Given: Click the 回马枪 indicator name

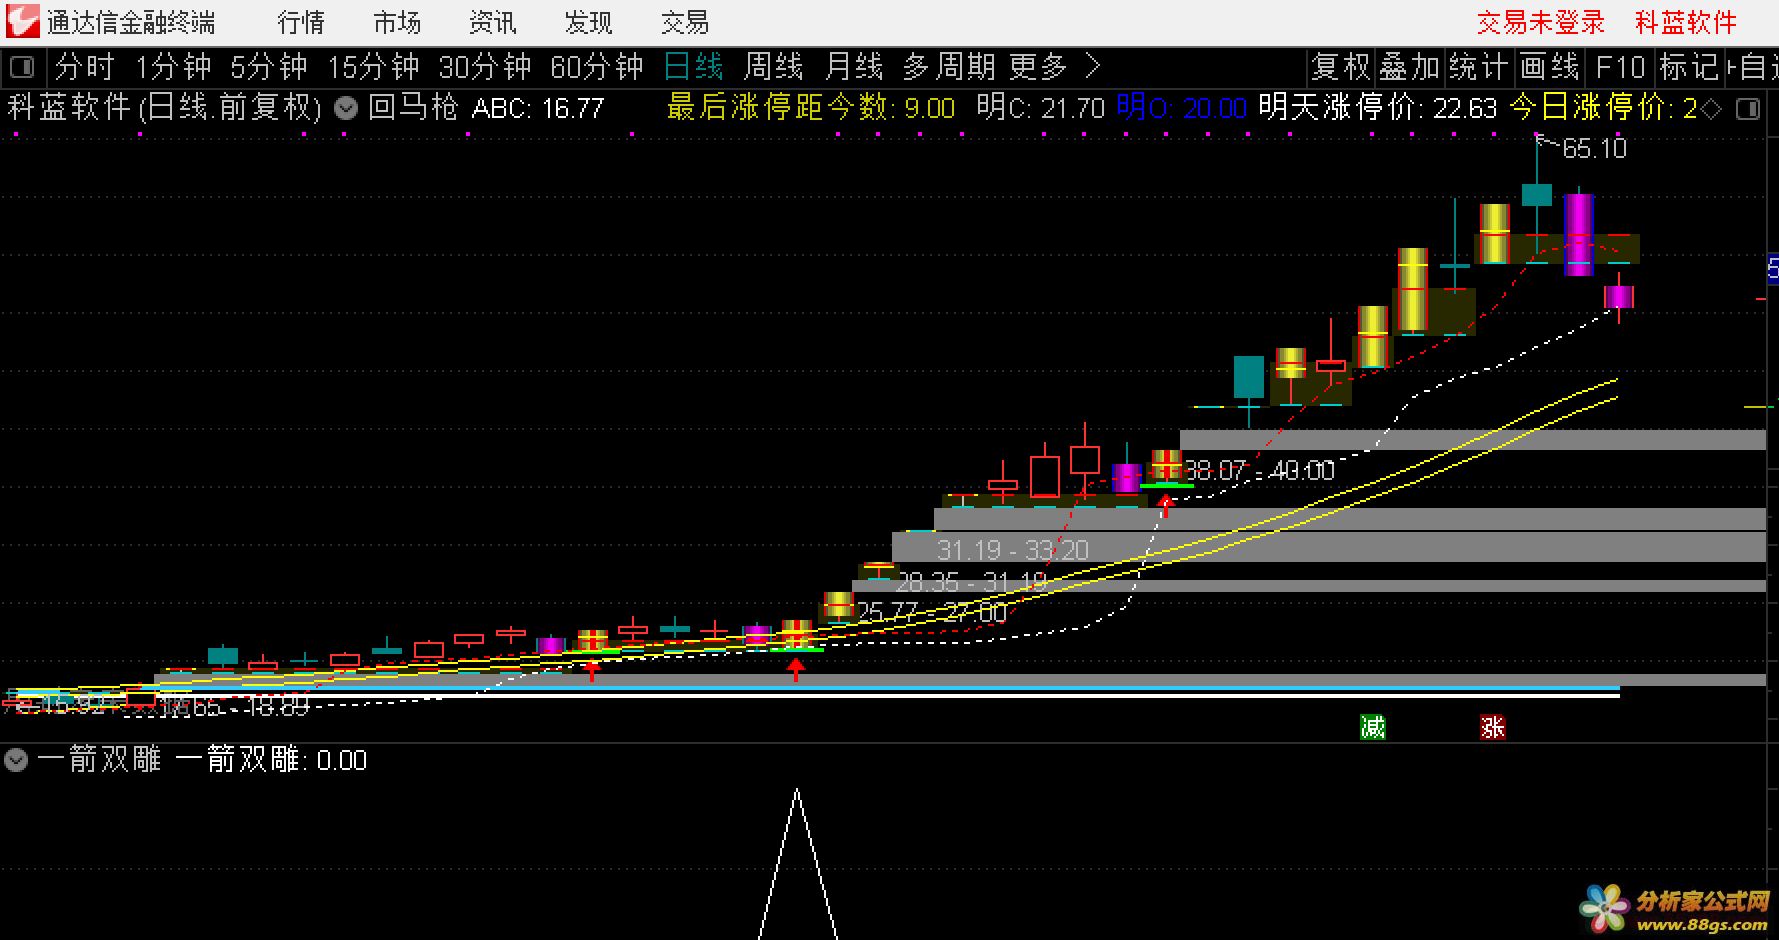Looking at the screenshot, I should (x=413, y=107).
